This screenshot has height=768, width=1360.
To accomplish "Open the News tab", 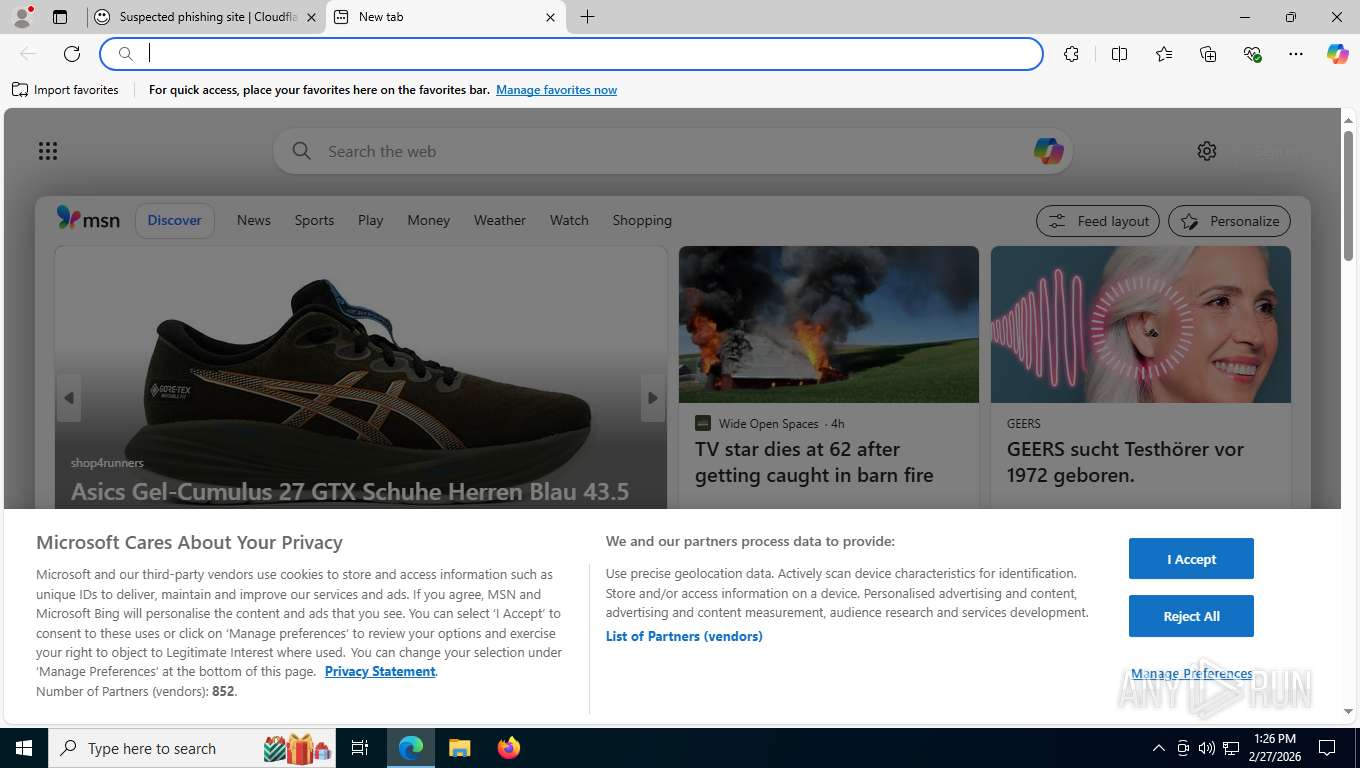I will point(254,220).
